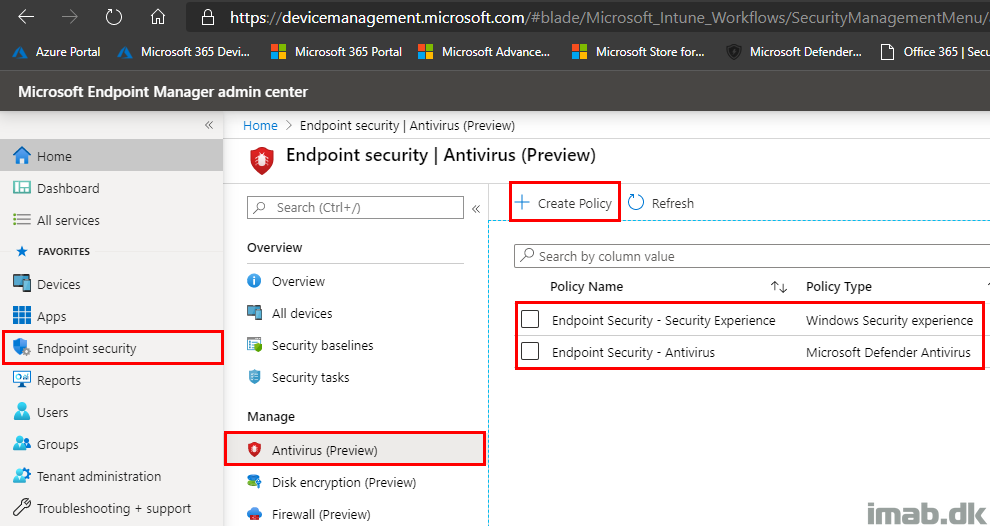Click the Tenant administration icon
Image resolution: width=990 pixels, height=526 pixels.
click(22, 475)
